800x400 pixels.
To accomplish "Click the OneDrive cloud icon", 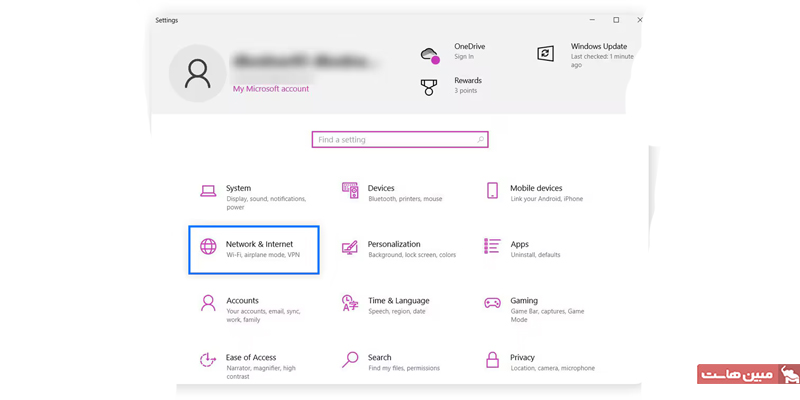I will (x=430, y=55).
